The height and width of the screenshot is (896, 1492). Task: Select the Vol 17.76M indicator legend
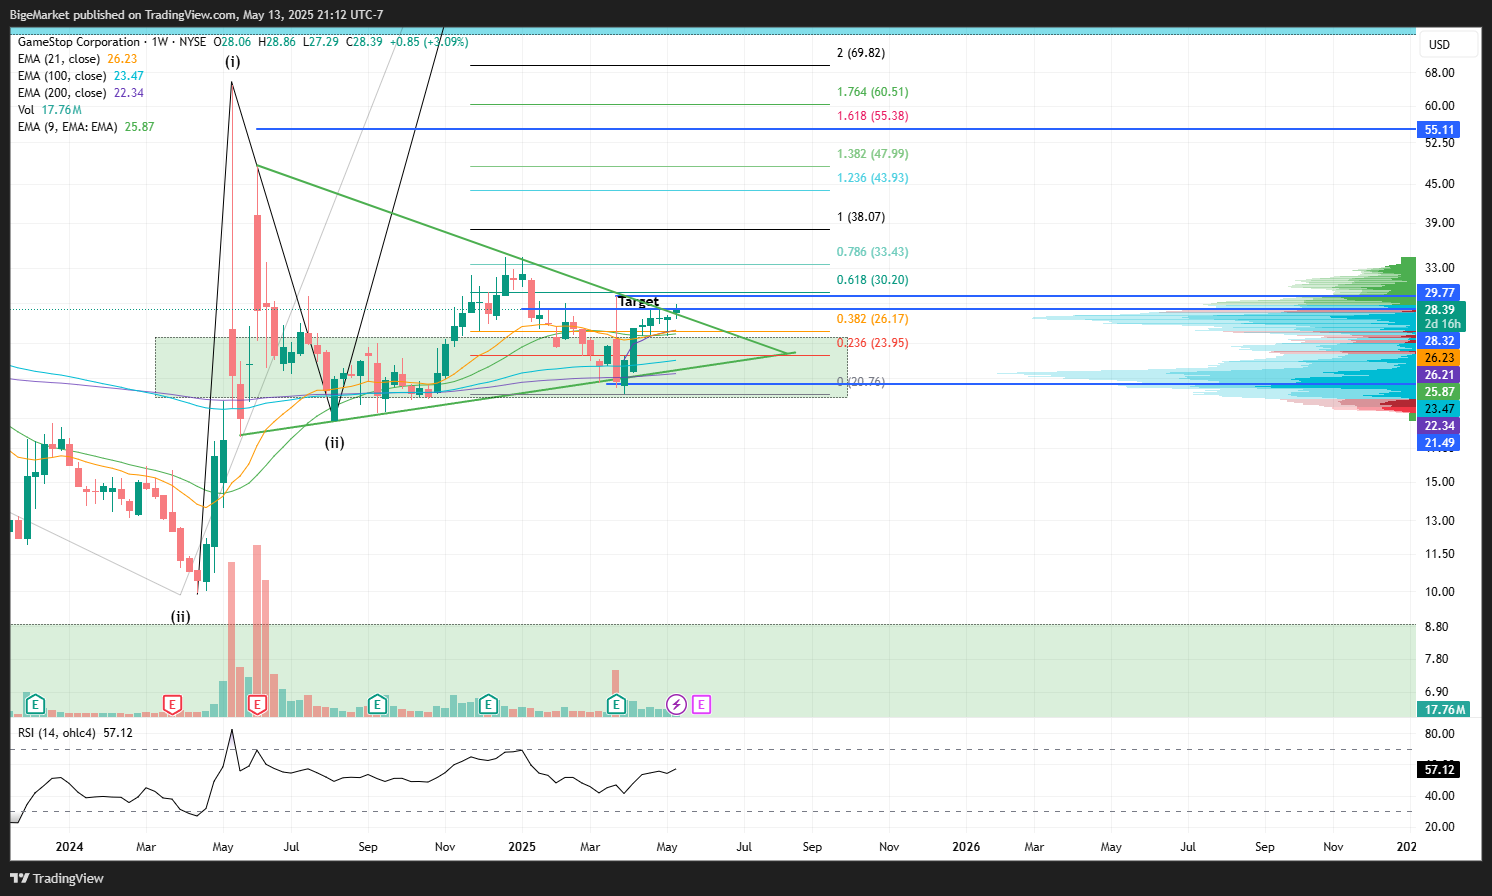pos(50,110)
